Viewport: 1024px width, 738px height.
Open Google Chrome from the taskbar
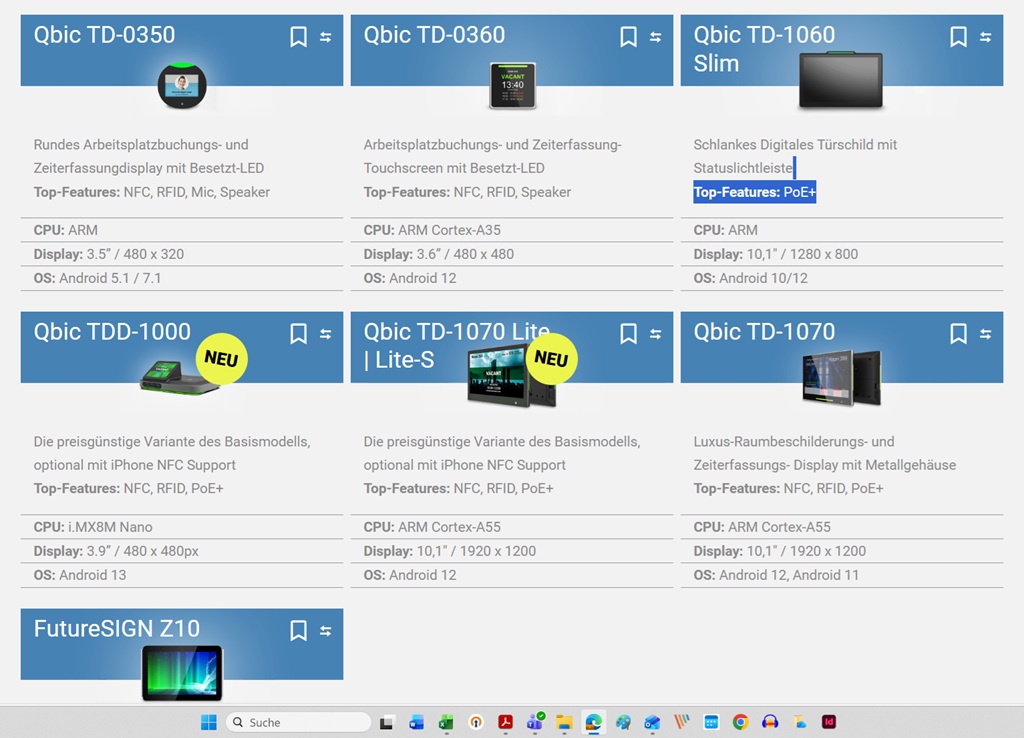pyautogui.click(x=740, y=722)
